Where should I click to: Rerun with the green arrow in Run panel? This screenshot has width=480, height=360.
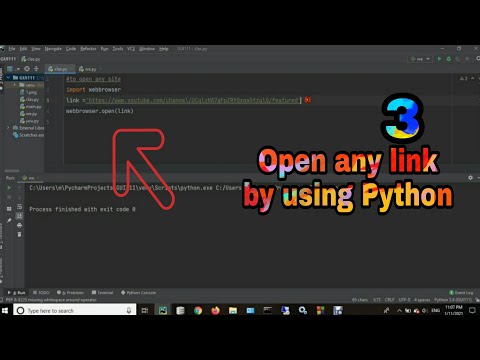9,188
